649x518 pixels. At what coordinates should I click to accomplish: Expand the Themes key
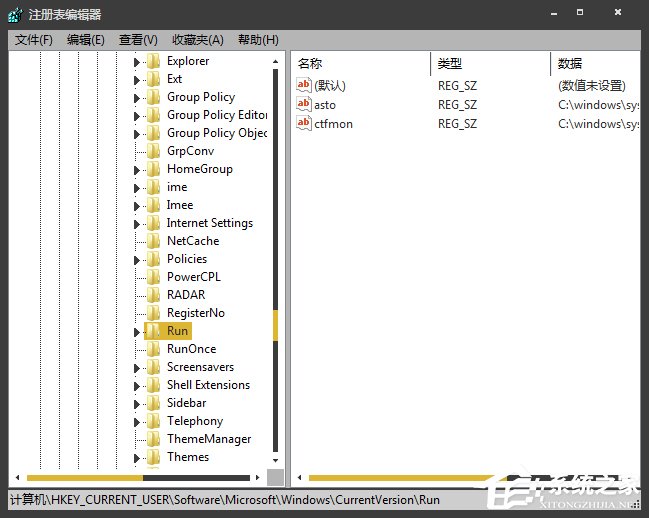[x=137, y=458]
